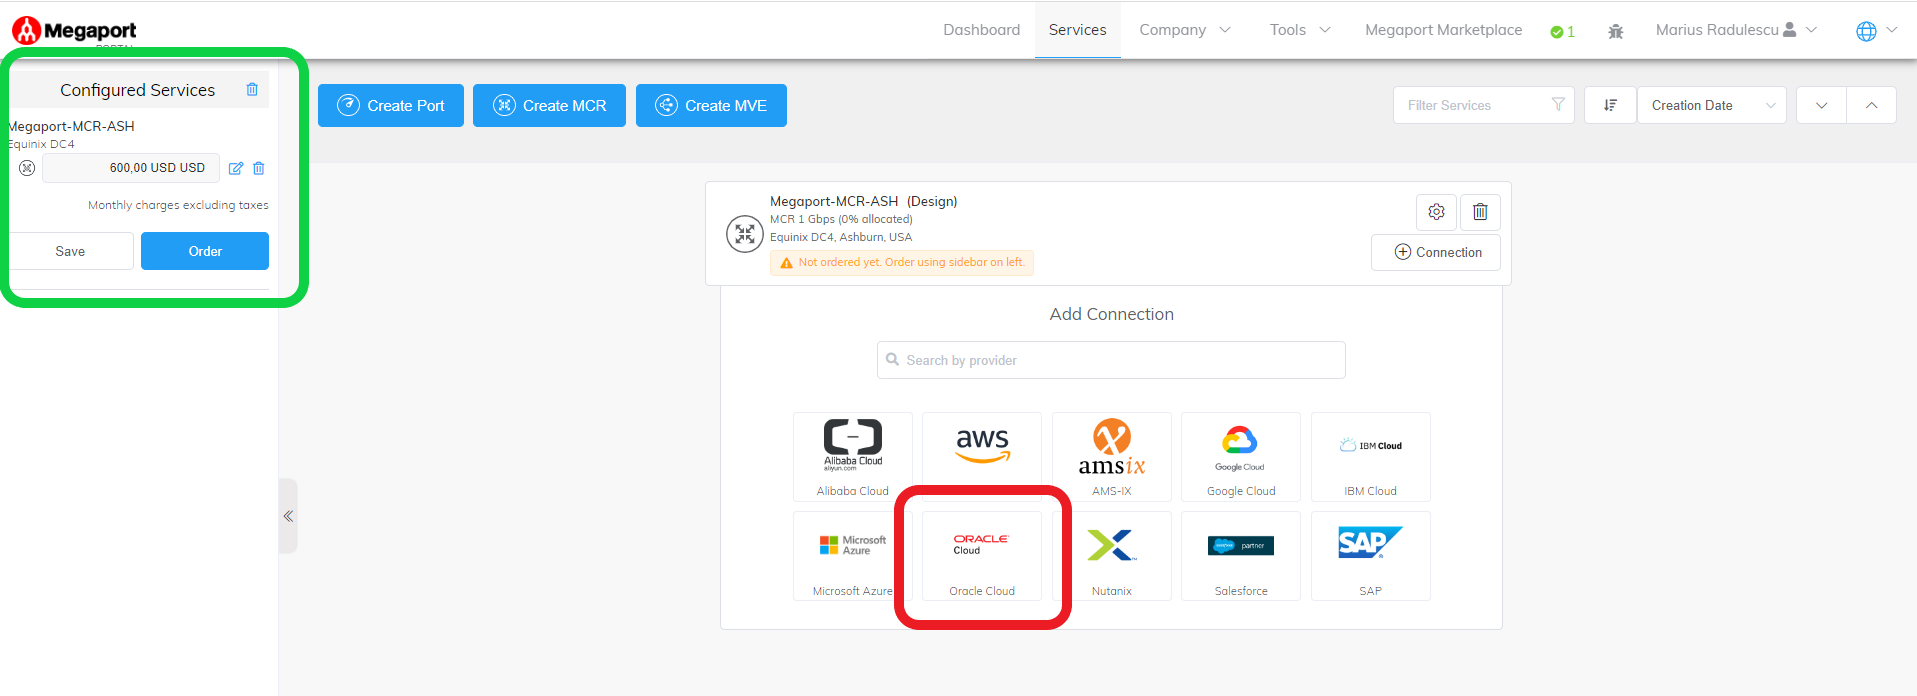Add a Connection to the MCR
1917x696 pixels.
[x=1438, y=252]
